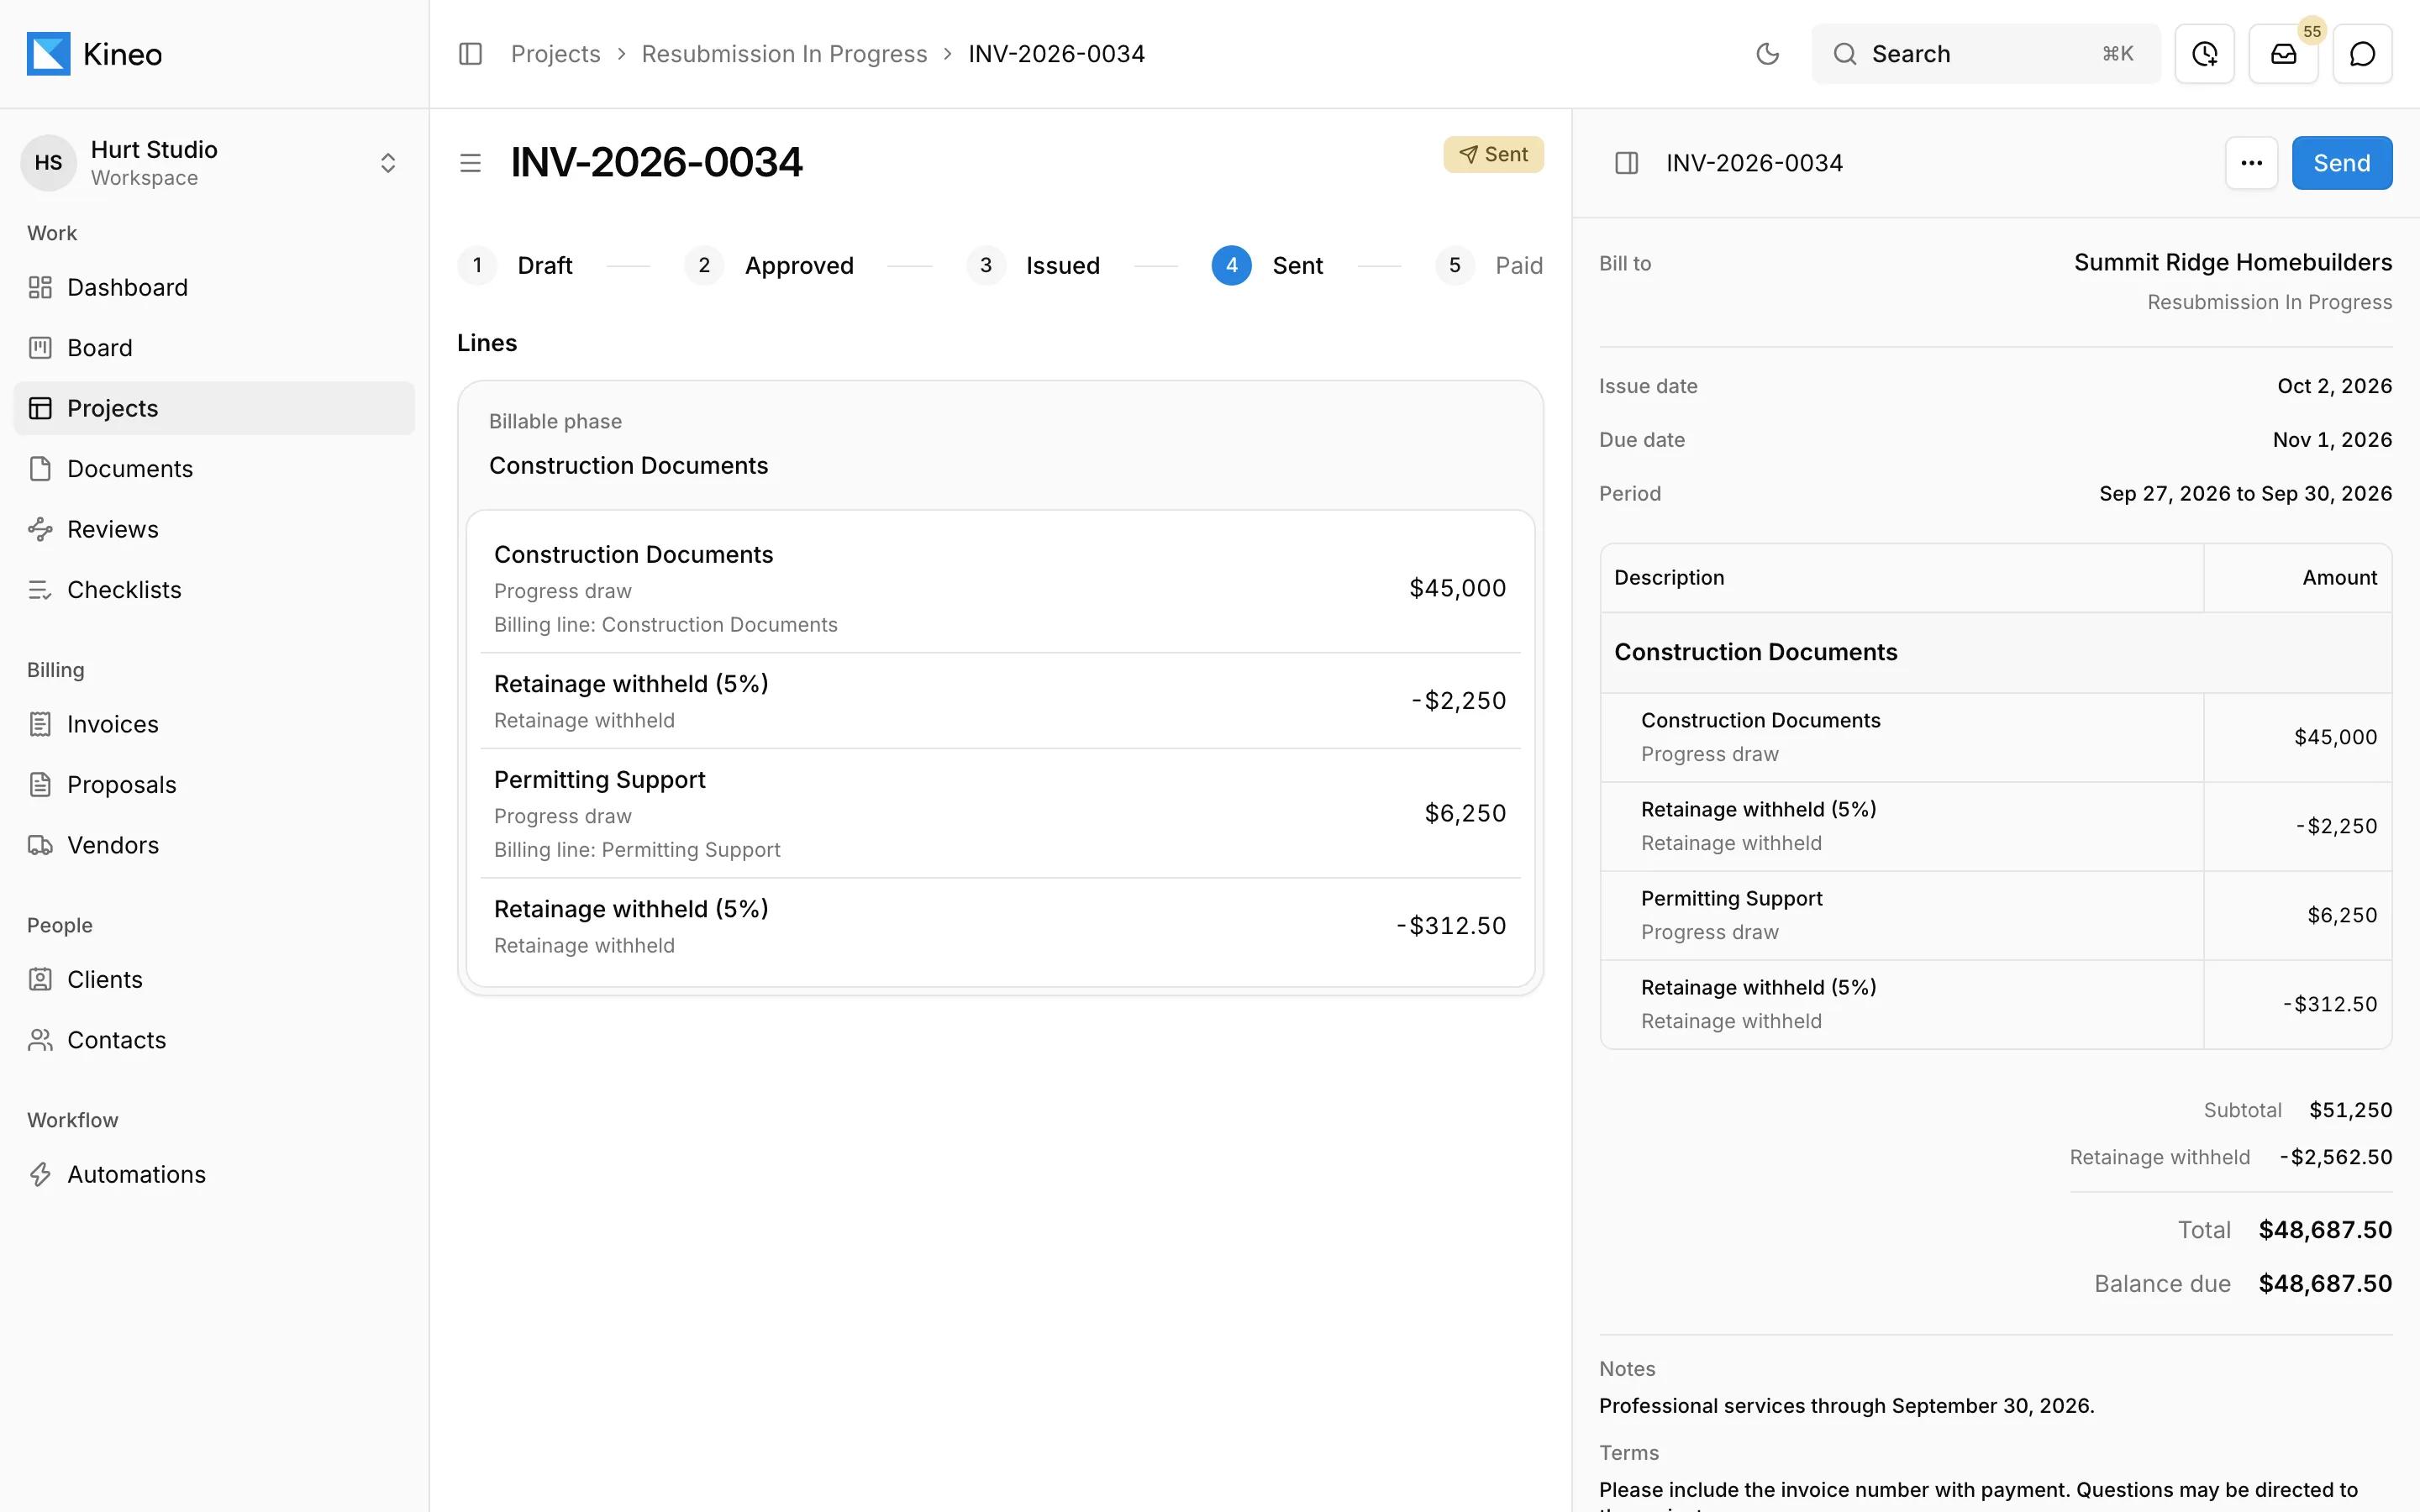Open Board in the sidebar
This screenshot has width=2420, height=1512.
point(214,348)
